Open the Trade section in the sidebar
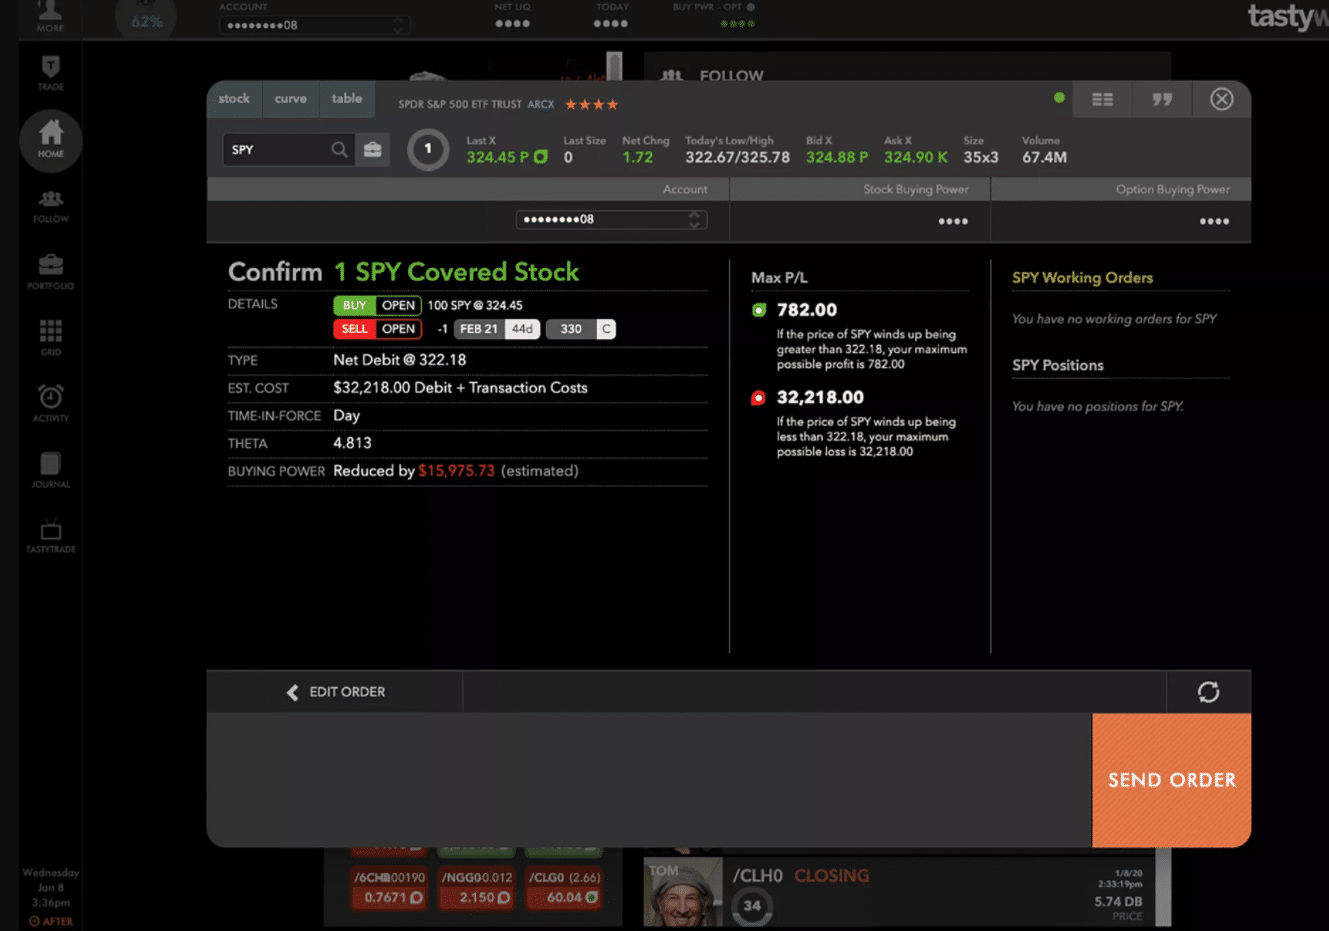1329x931 pixels. [51, 73]
